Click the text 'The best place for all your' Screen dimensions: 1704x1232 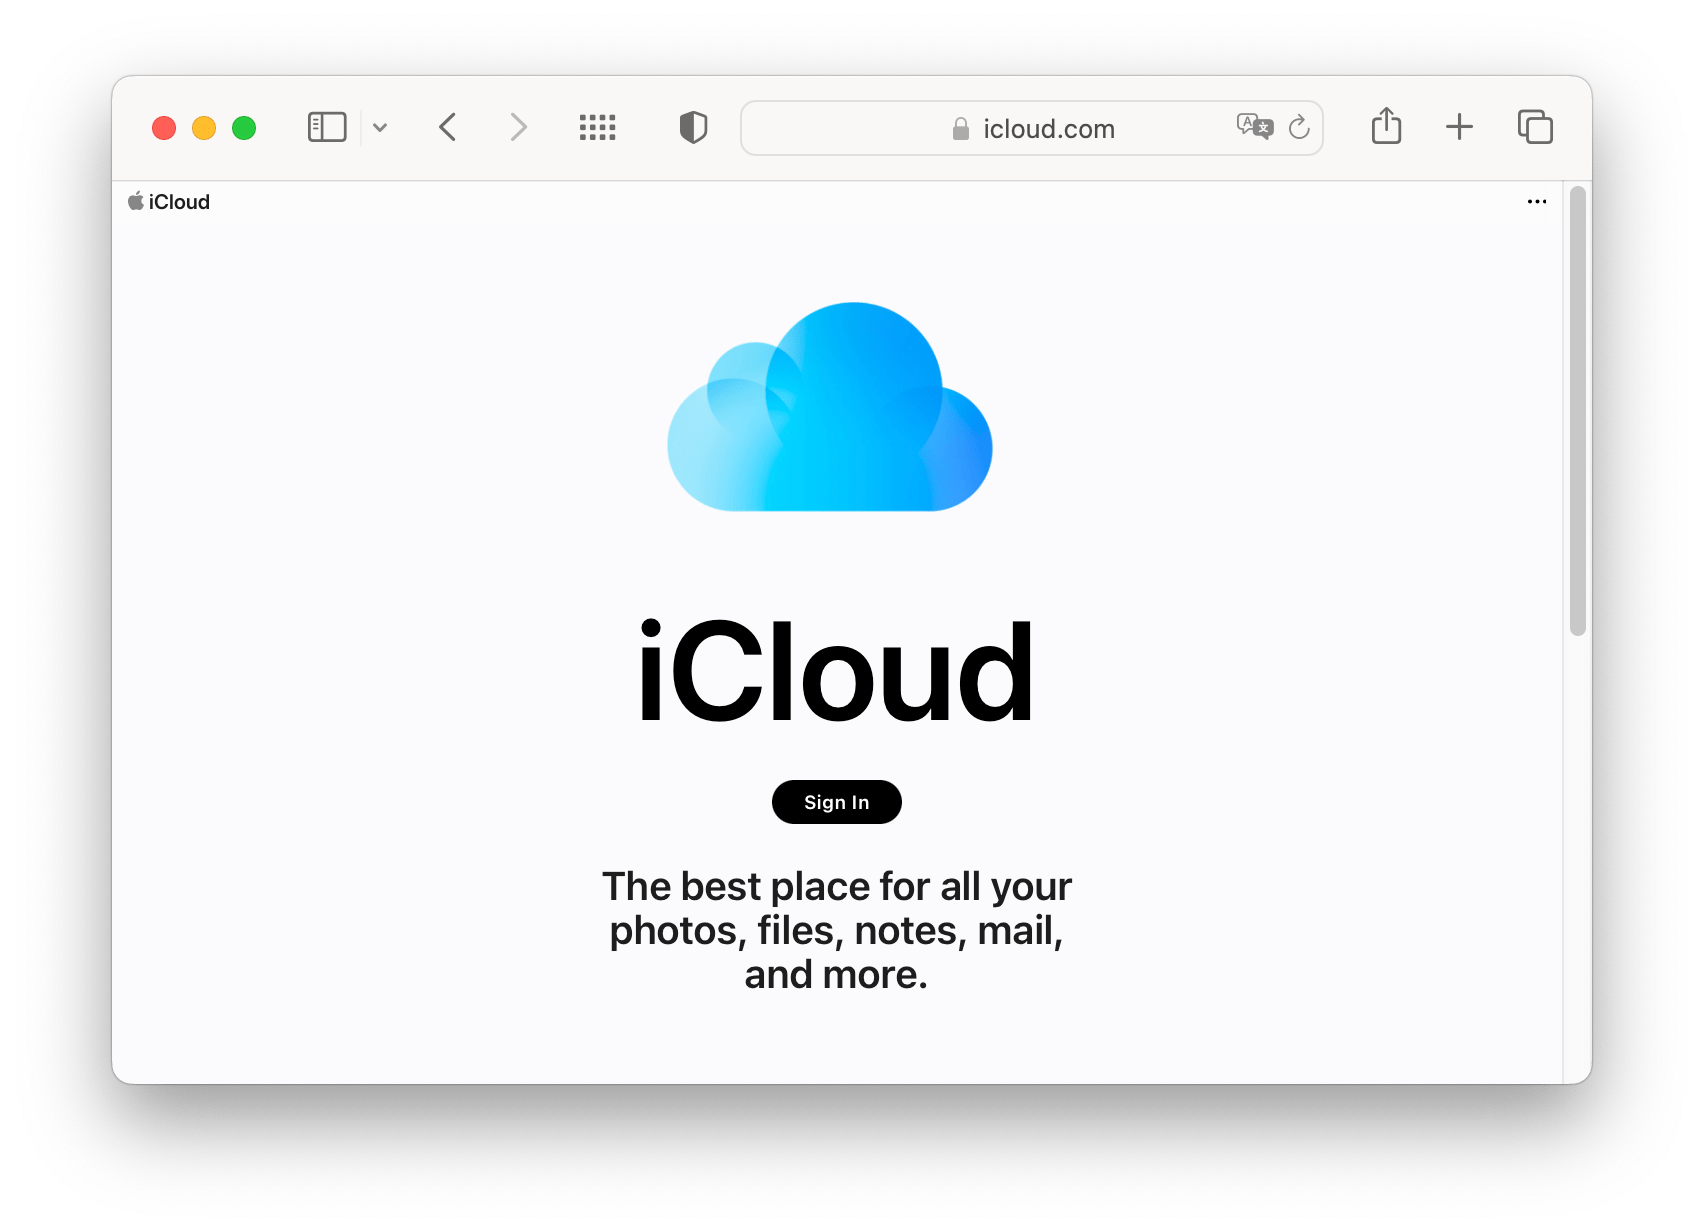coord(837,887)
